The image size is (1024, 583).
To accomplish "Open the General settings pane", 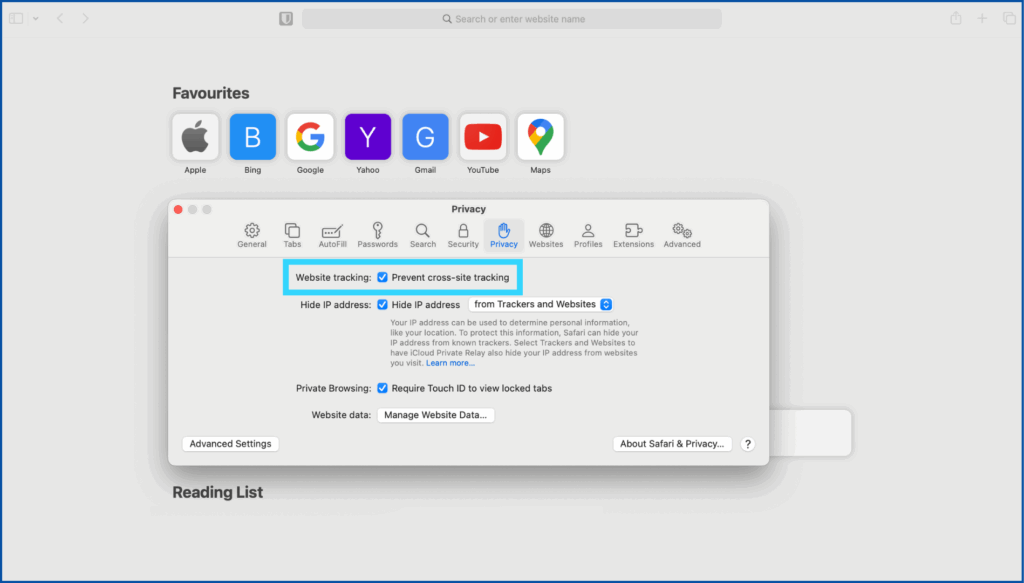I will pyautogui.click(x=252, y=235).
